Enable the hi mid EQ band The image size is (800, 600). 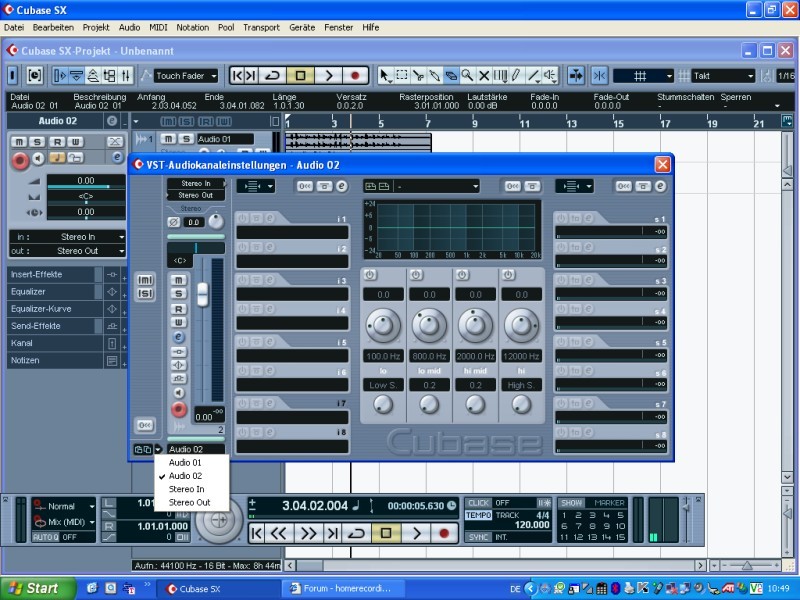462,275
